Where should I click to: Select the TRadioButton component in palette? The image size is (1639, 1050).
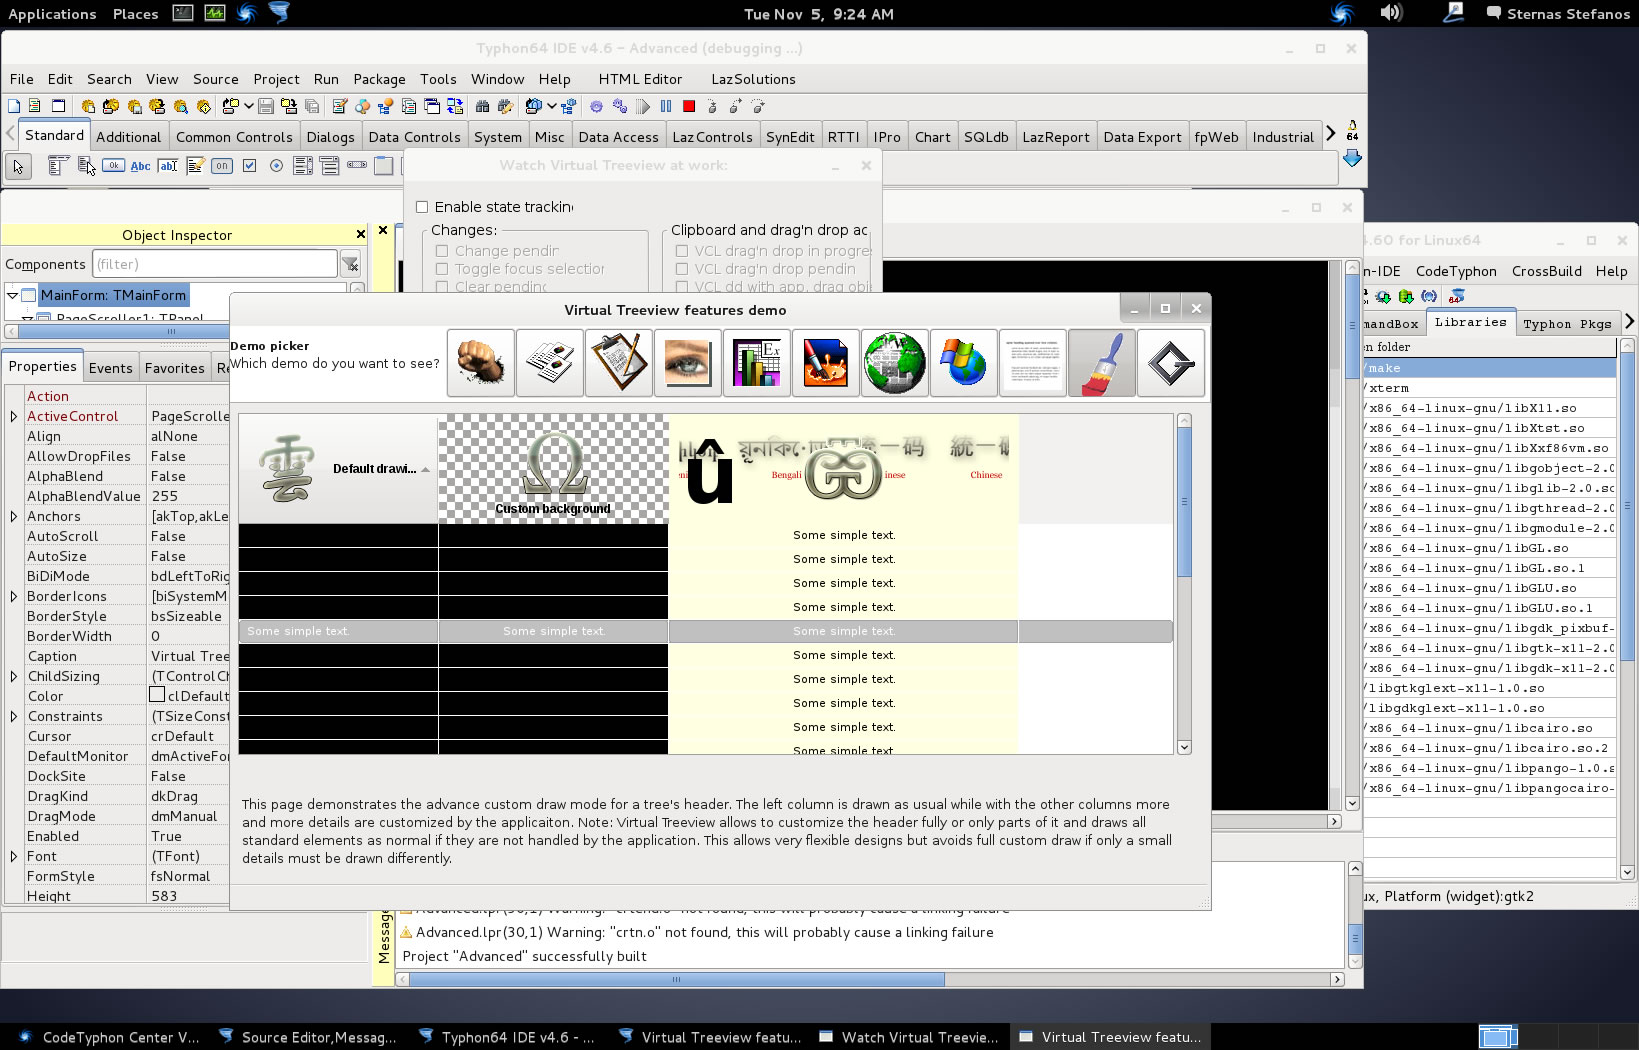tap(277, 166)
